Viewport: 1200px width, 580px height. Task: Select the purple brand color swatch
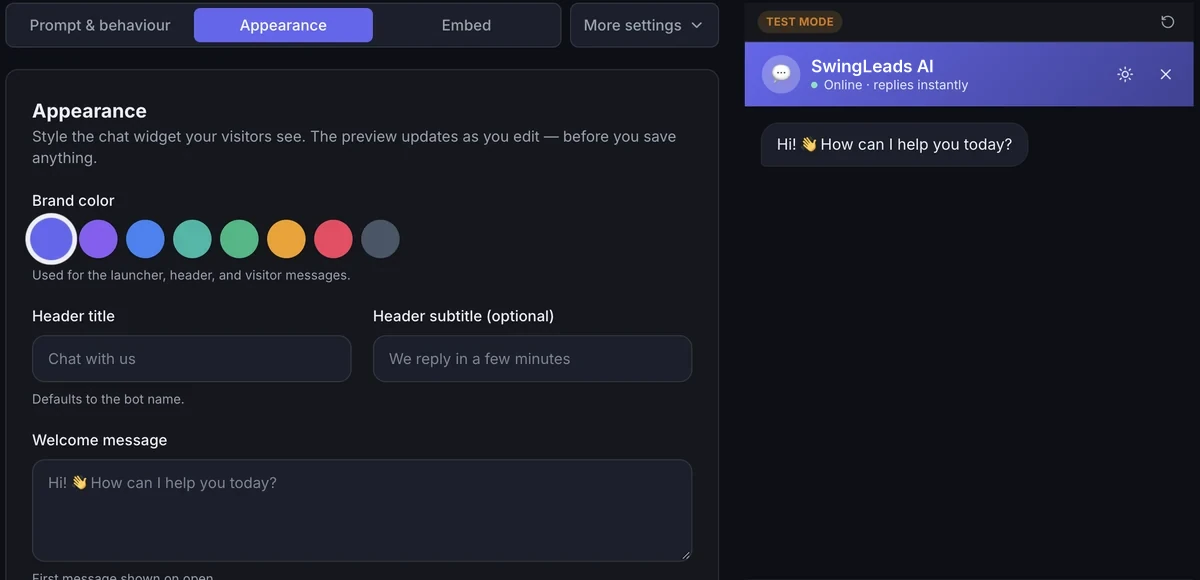point(98,239)
